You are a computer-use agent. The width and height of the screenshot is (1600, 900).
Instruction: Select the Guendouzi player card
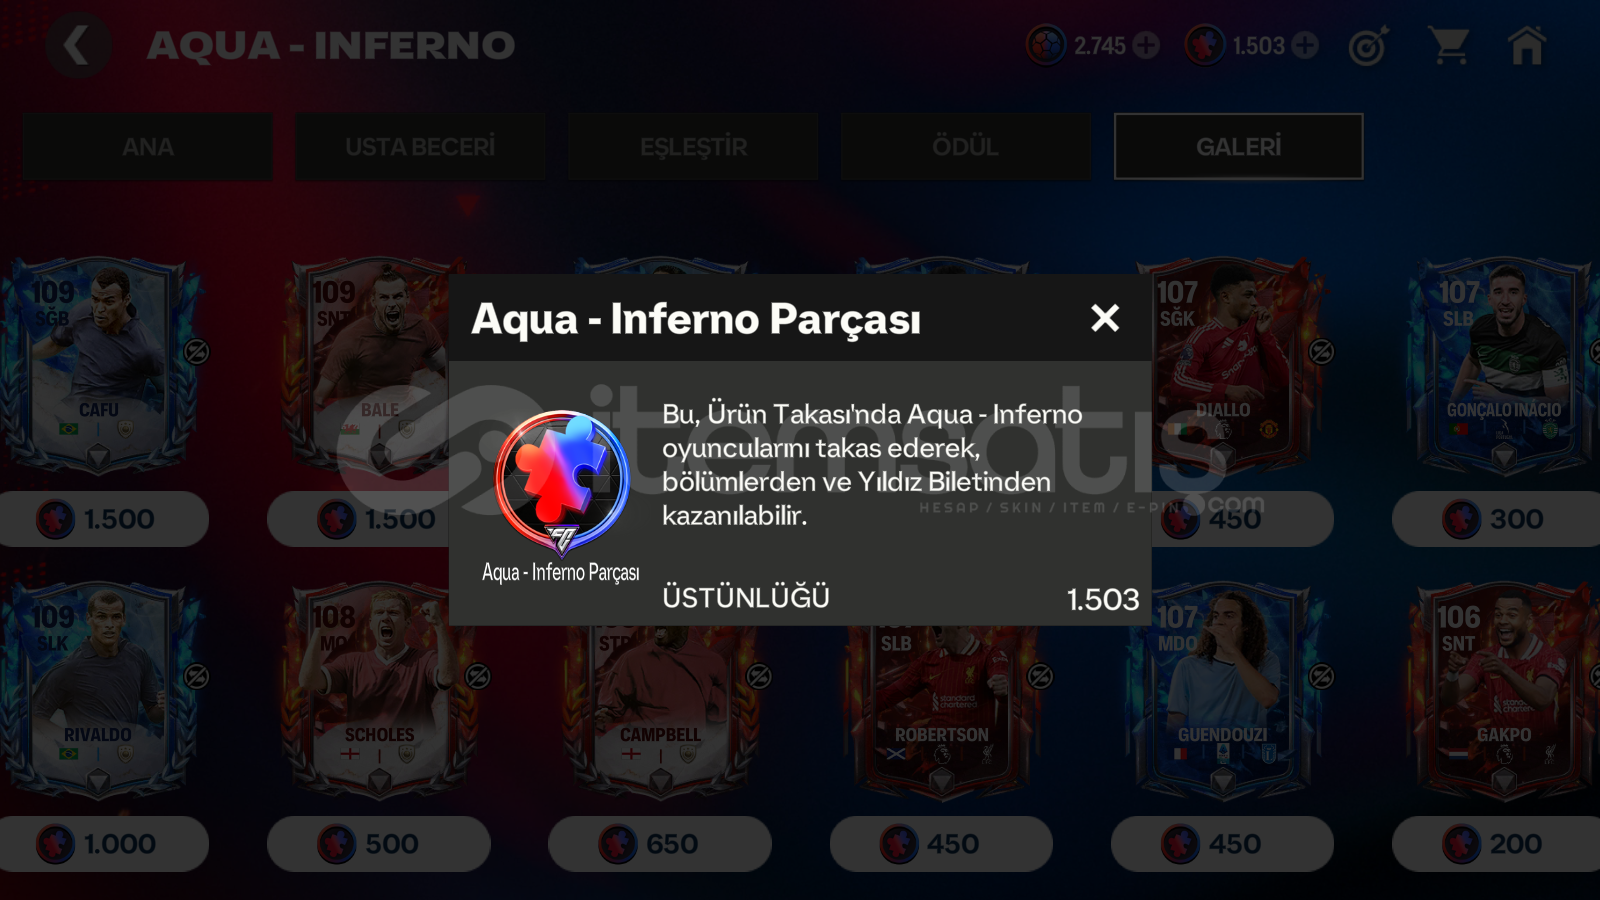pyautogui.click(x=1222, y=692)
